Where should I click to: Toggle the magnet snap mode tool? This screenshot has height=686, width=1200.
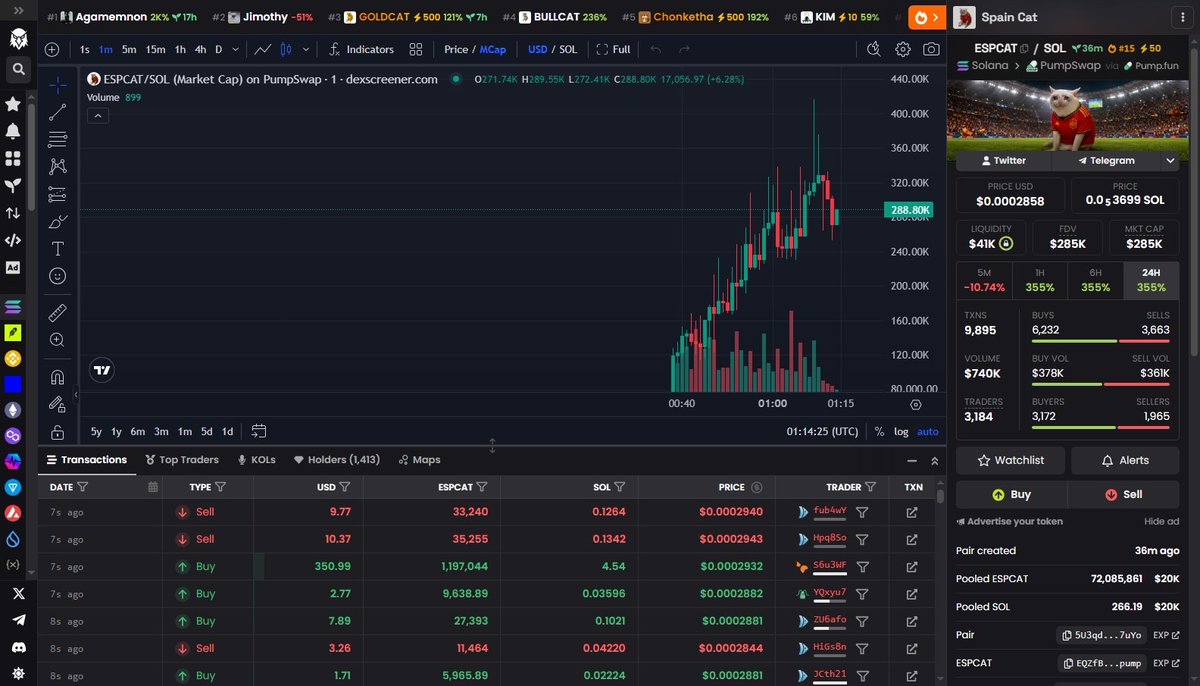[57, 378]
